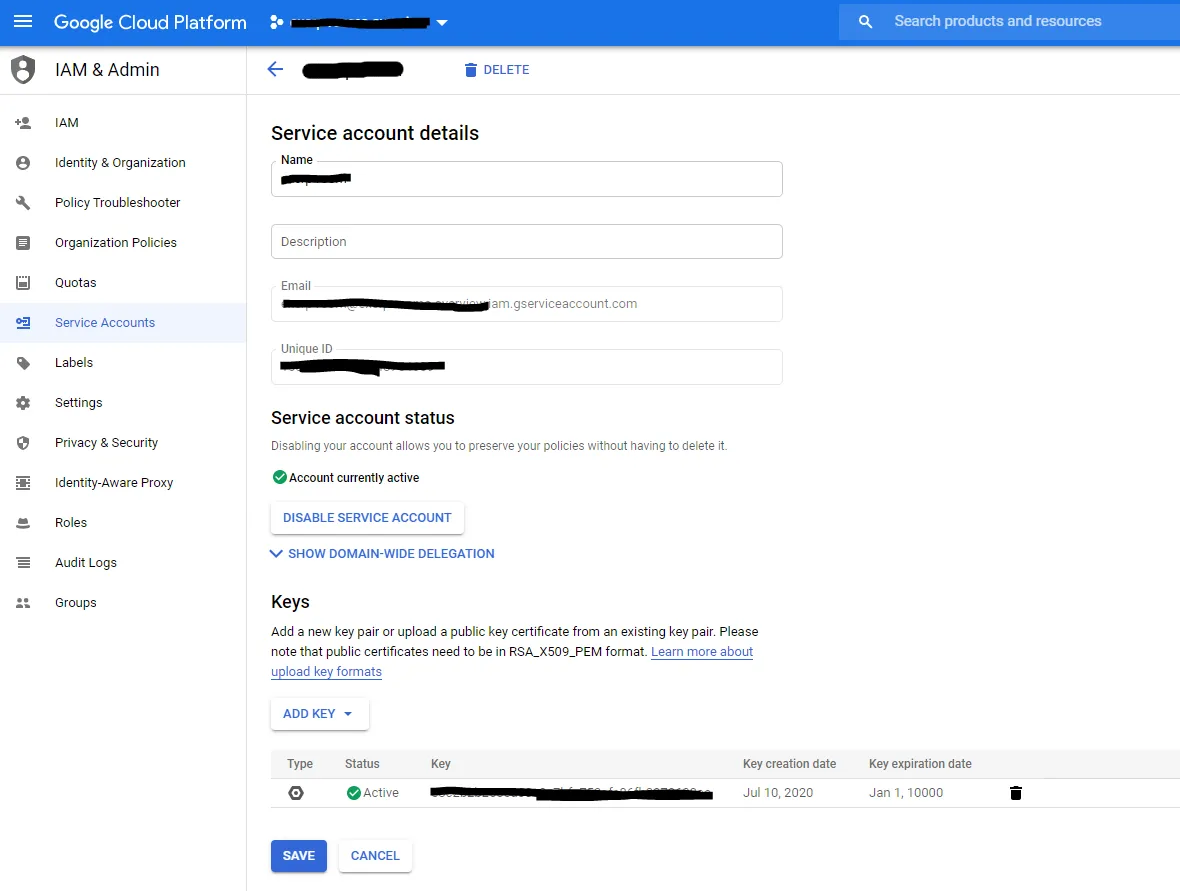Click the Audit Logs lines icon
The width and height of the screenshot is (1180, 891).
(x=23, y=563)
